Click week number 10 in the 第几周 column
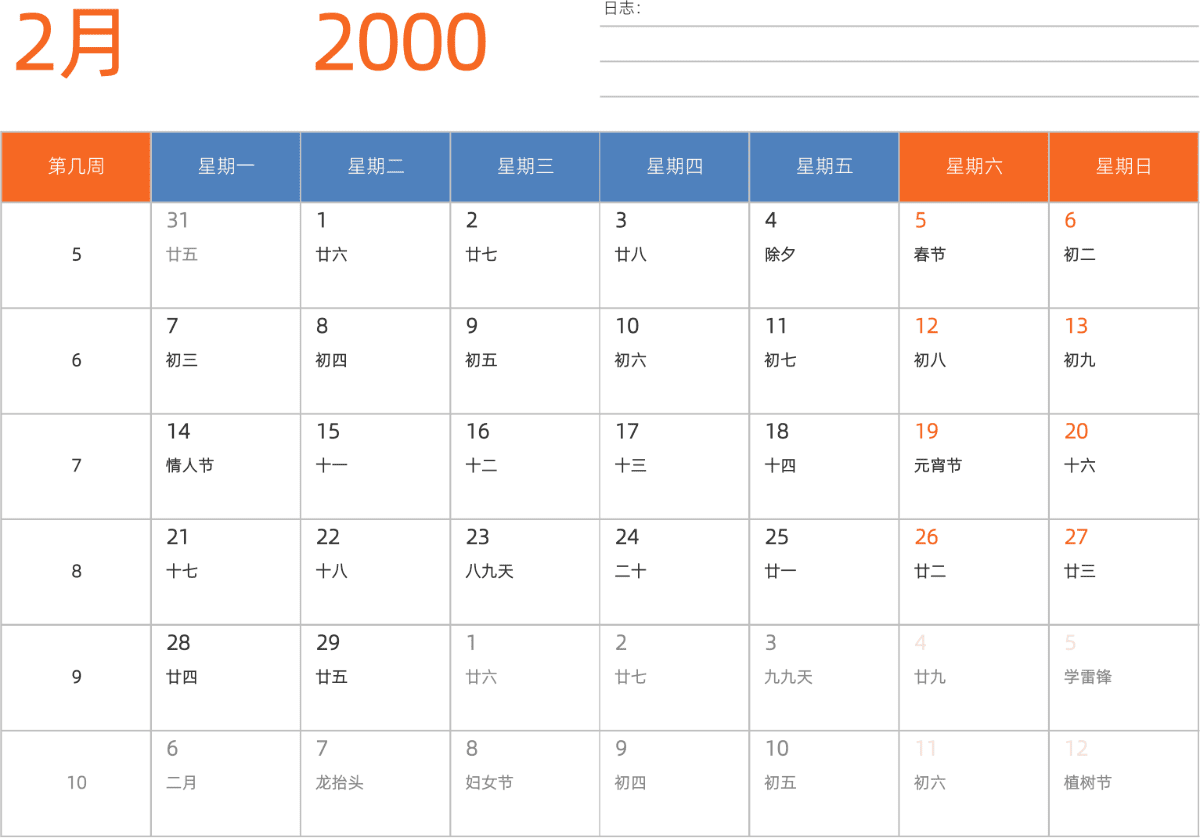This screenshot has width=1200, height=838. click(77, 783)
